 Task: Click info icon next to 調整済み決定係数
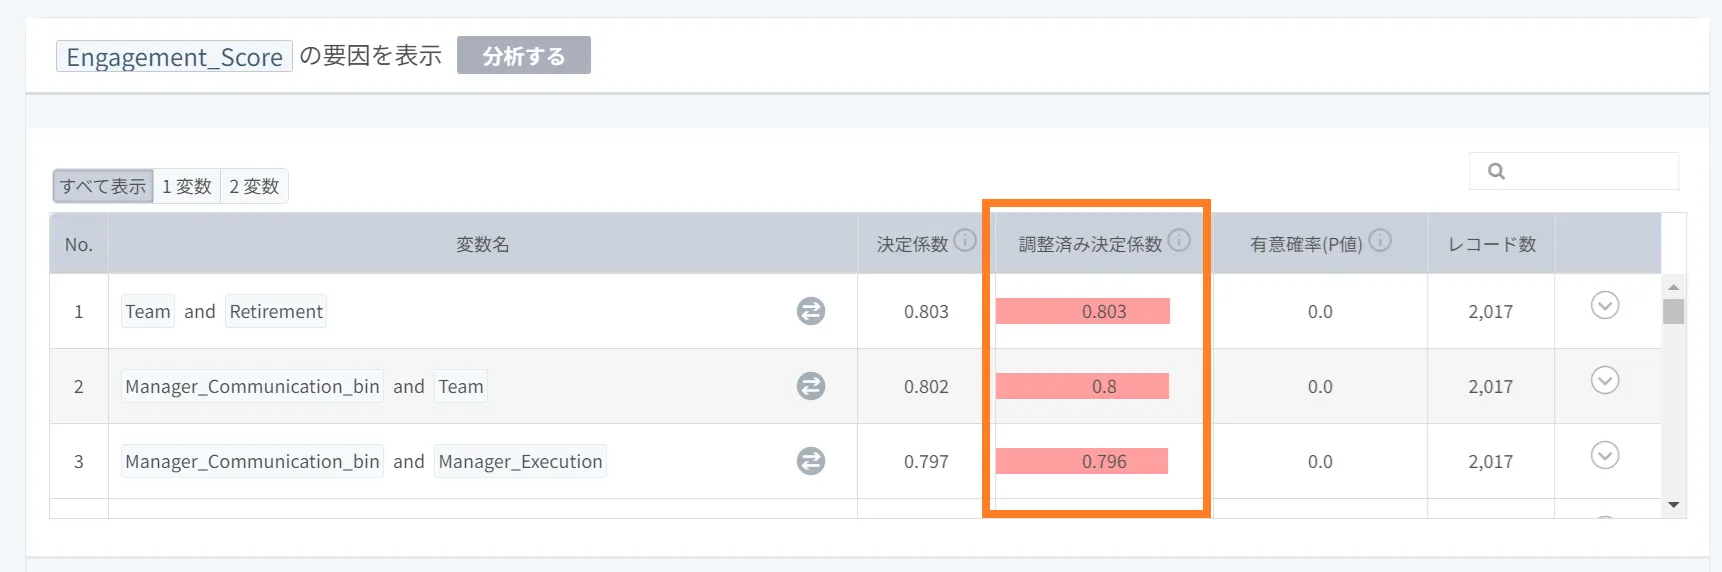[1180, 240]
